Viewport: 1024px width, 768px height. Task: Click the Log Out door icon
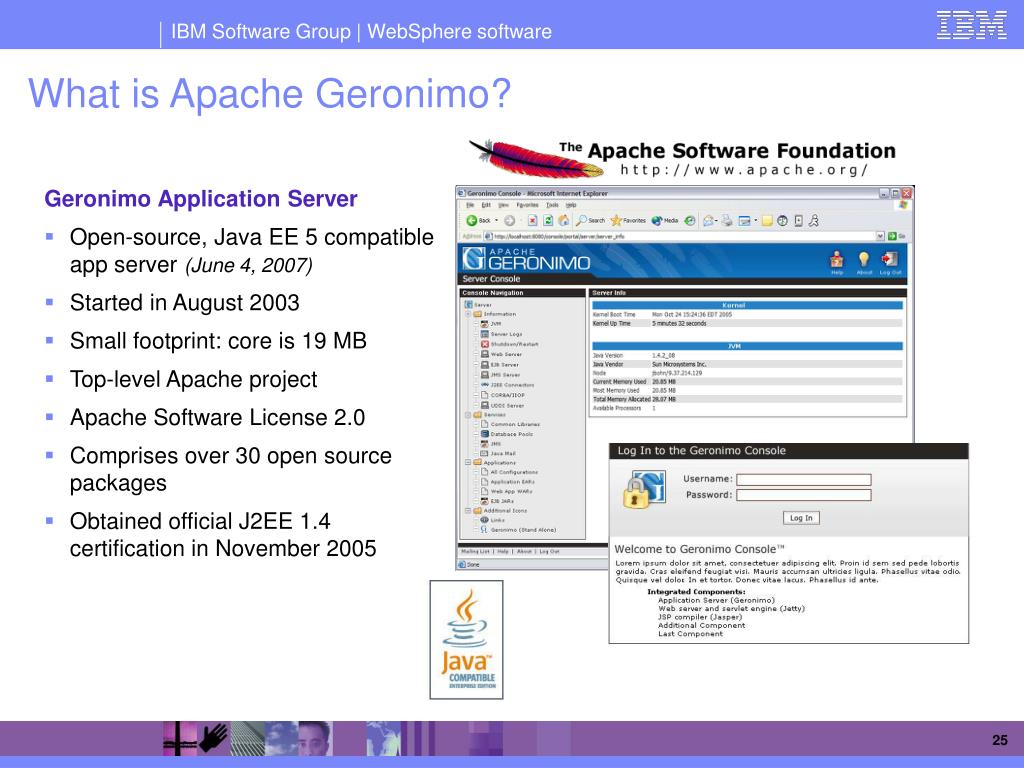(890, 263)
